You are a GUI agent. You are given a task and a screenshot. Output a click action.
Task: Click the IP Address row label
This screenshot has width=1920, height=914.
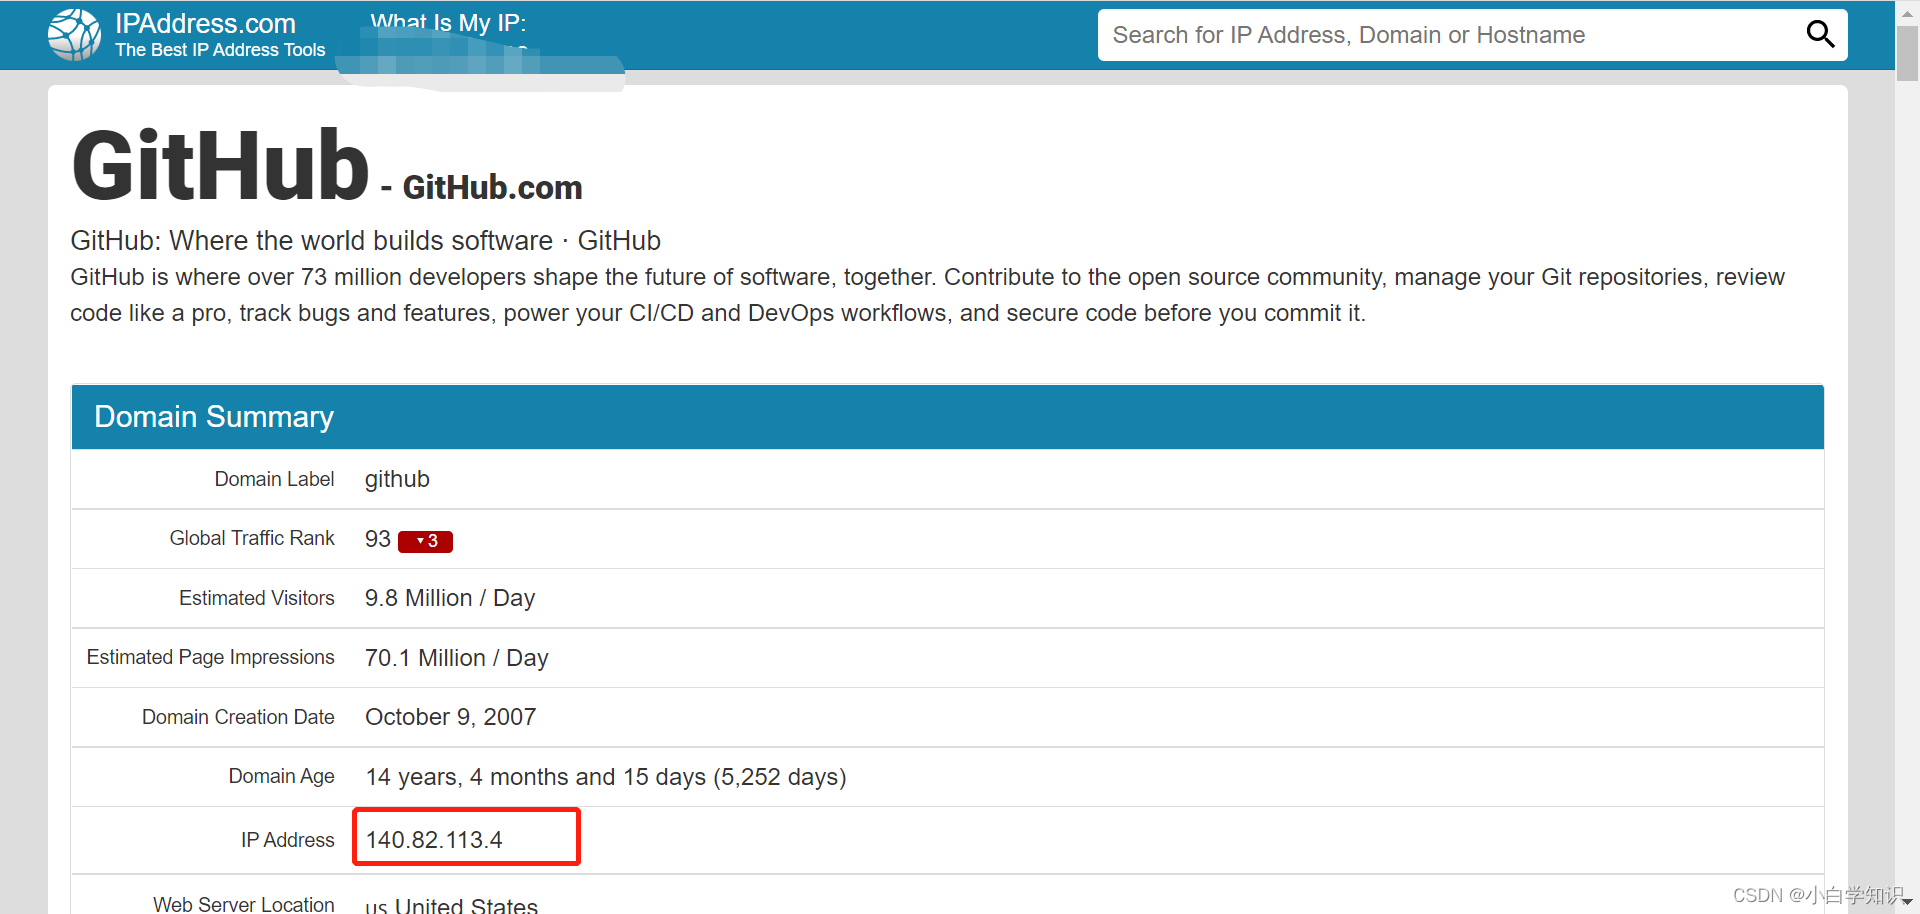point(287,840)
